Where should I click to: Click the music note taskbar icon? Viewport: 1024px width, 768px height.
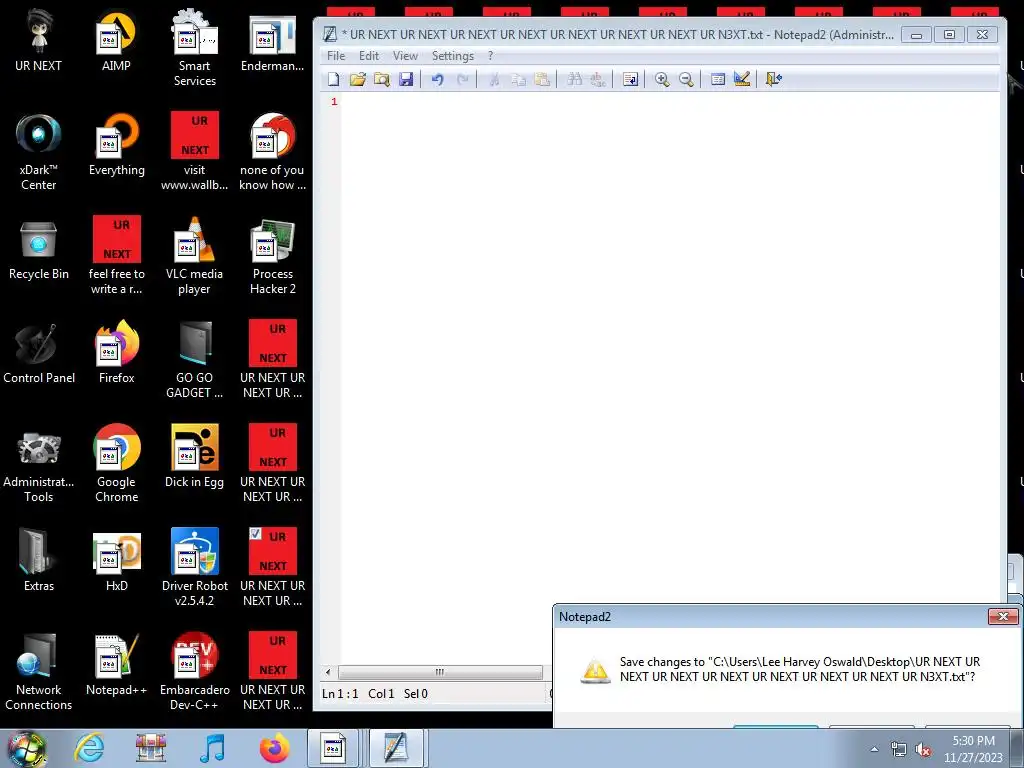(x=212, y=748)
